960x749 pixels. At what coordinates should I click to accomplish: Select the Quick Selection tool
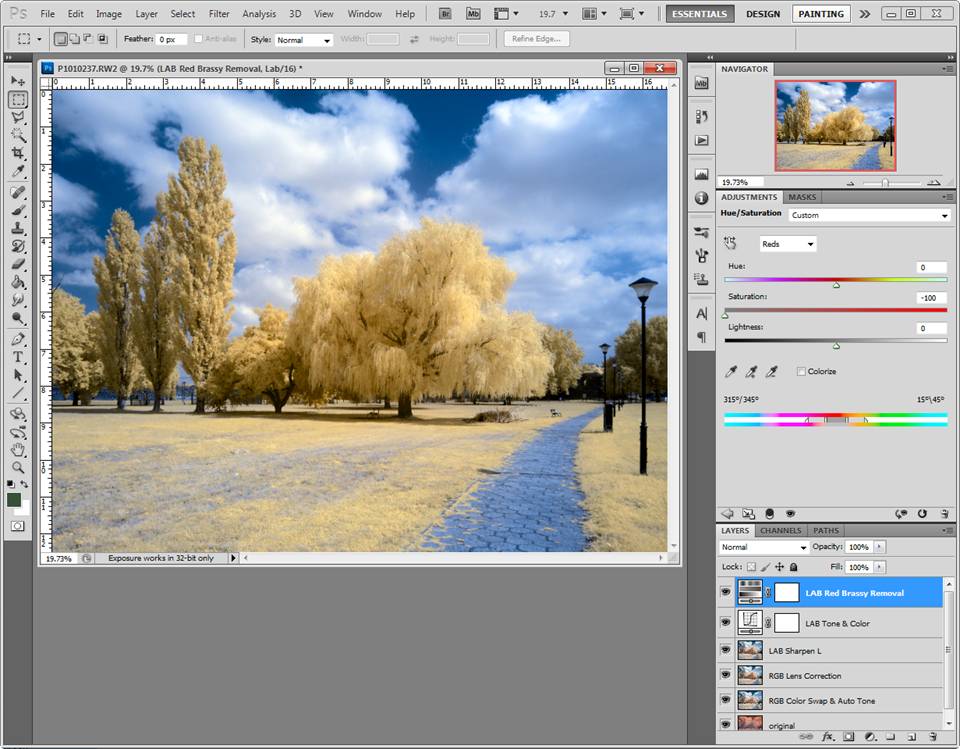click(x=18, y=135)
